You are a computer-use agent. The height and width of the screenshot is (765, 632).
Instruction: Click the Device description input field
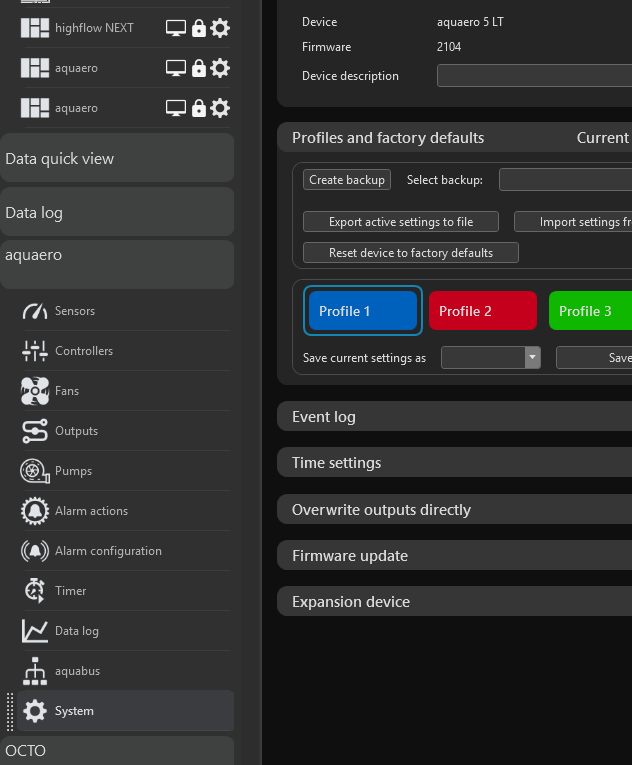coord(534,76)
